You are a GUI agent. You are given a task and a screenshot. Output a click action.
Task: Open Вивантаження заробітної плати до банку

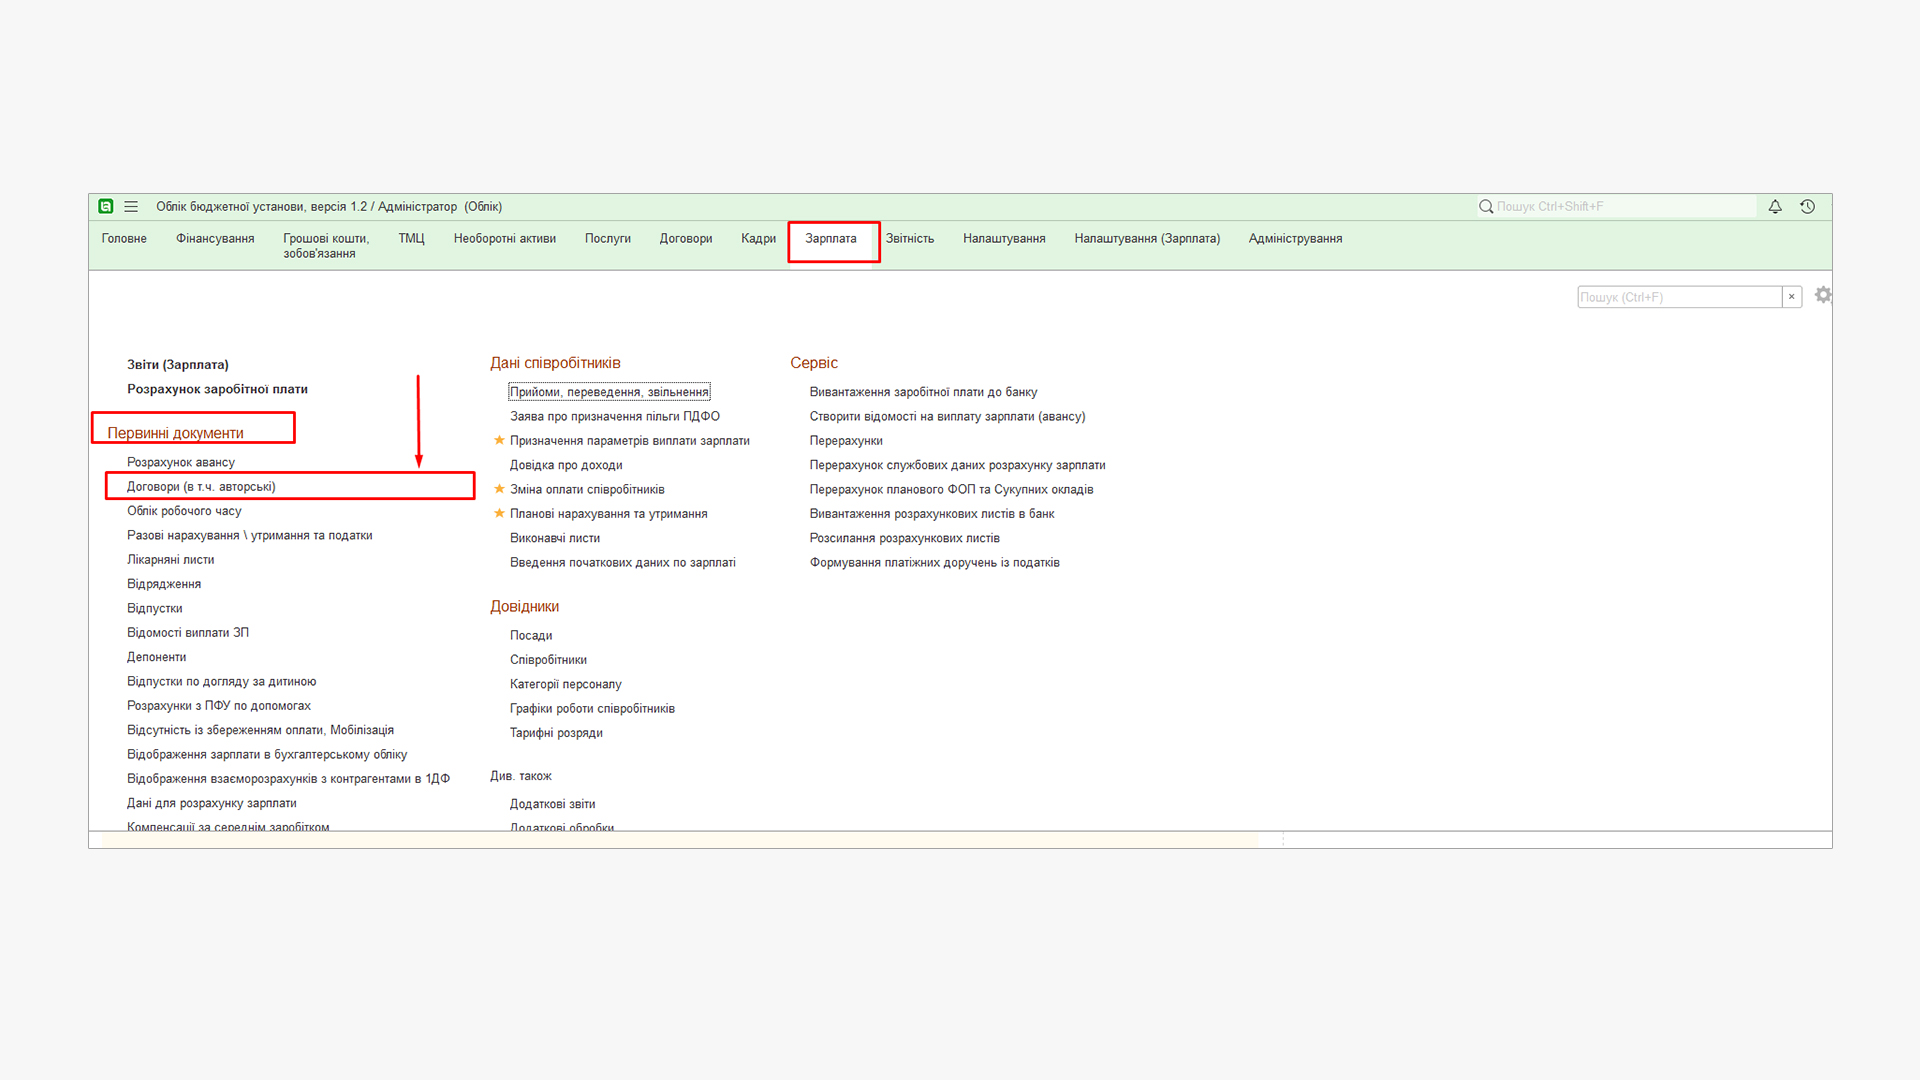923,392
